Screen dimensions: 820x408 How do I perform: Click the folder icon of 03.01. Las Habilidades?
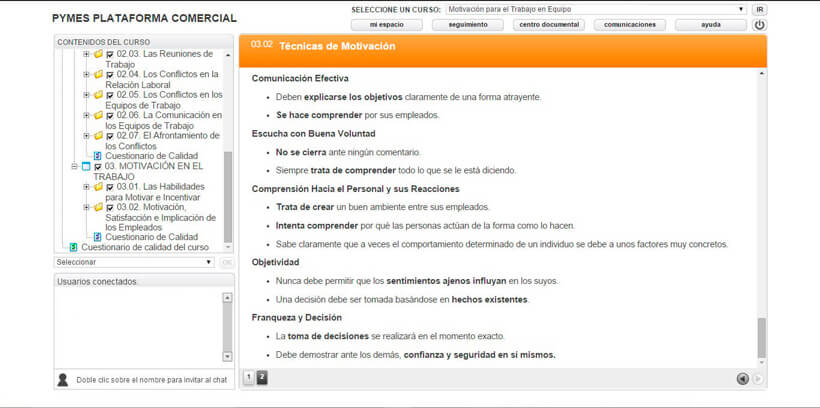point(98,187)
